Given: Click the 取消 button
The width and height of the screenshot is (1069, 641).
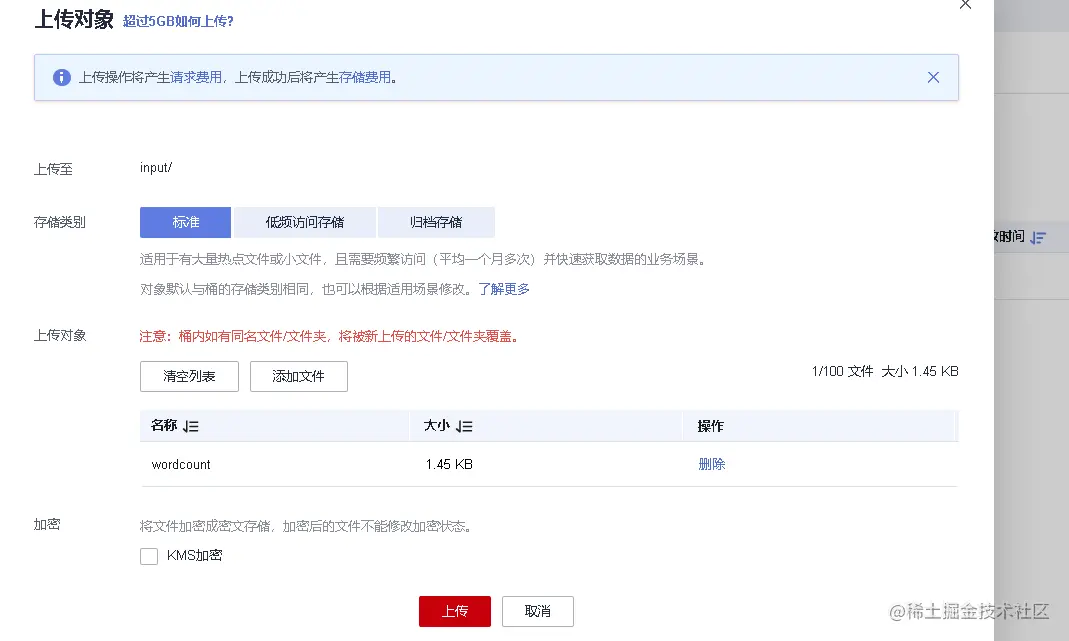Looking at the screenshot, I should [538, 612].
